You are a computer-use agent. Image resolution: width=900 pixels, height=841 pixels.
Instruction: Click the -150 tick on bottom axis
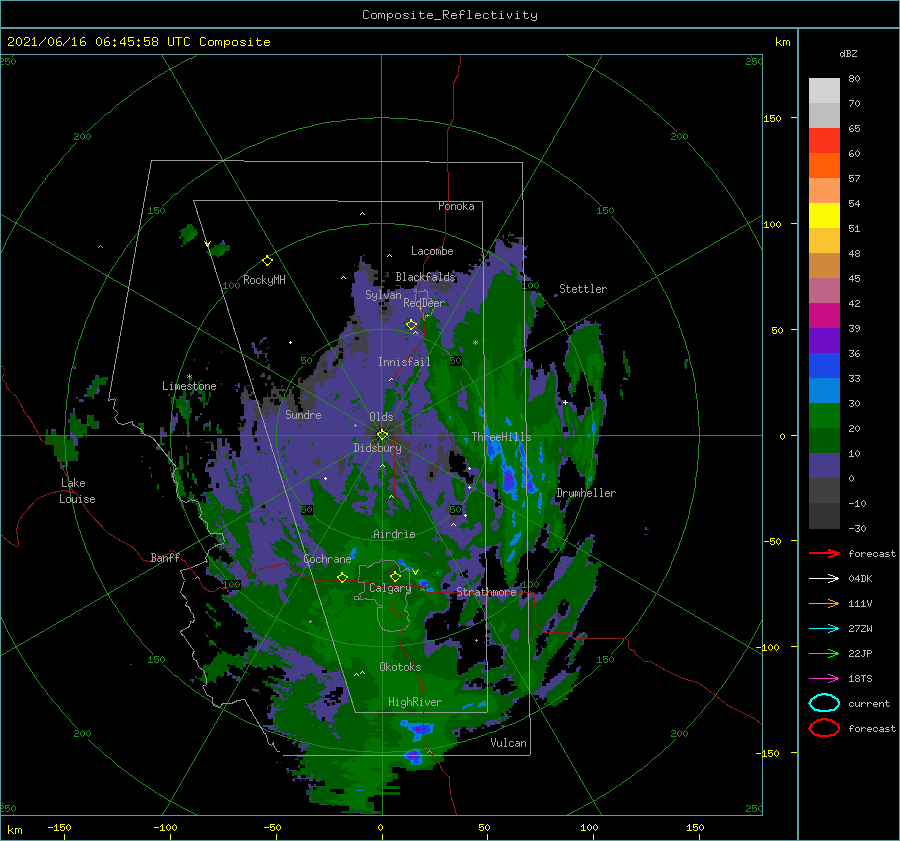[59, 827]
